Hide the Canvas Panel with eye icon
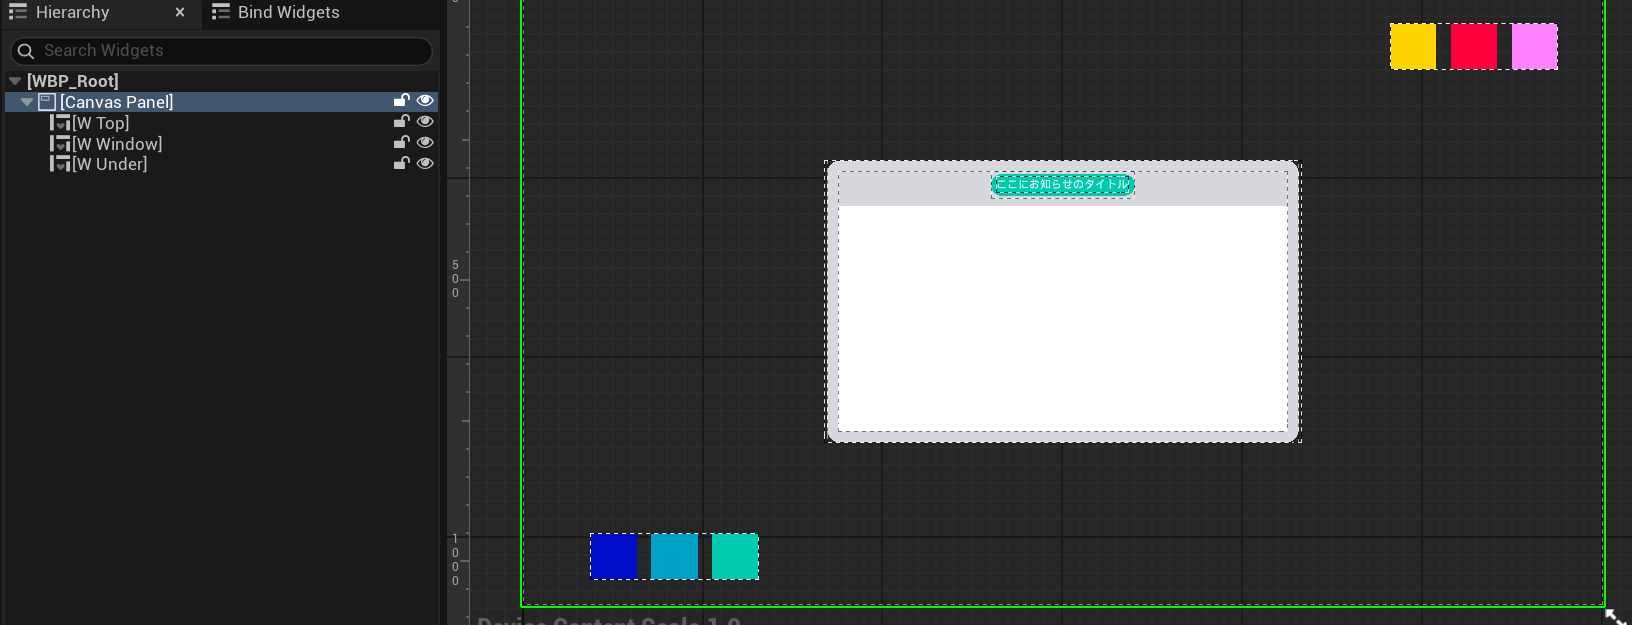The width and height of the screenshot is (1632, 625). 425,101
